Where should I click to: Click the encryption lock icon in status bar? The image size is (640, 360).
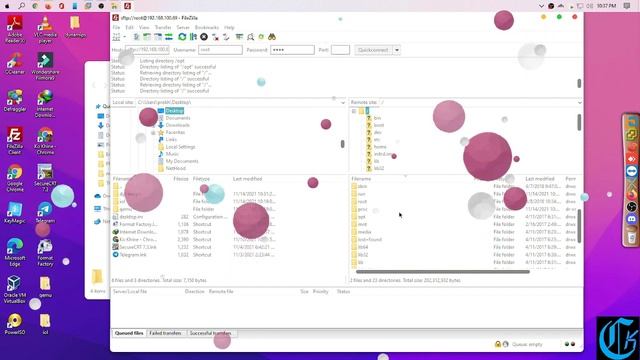[498, 344]
